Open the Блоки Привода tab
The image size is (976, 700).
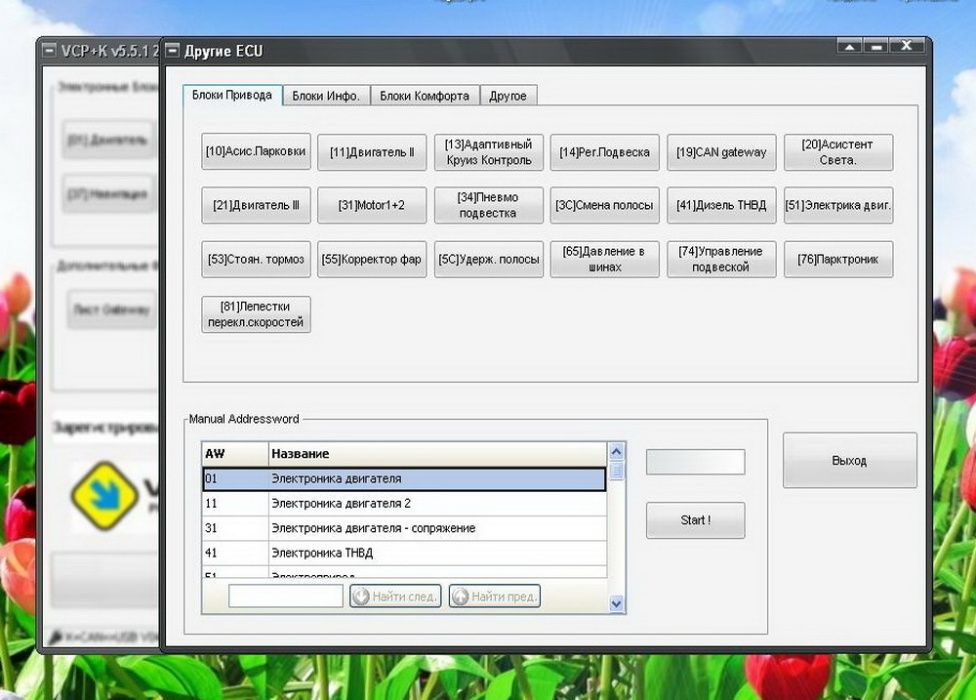[x=232, y=95]
